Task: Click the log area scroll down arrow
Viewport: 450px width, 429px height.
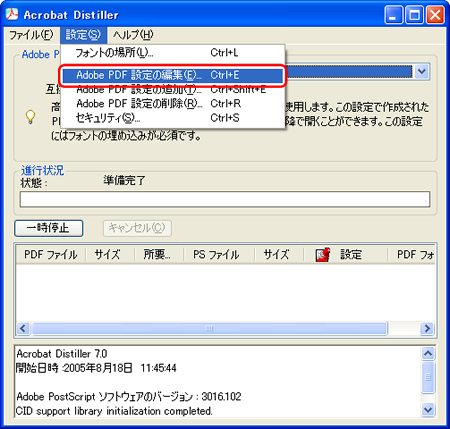Action: [428, 409]
